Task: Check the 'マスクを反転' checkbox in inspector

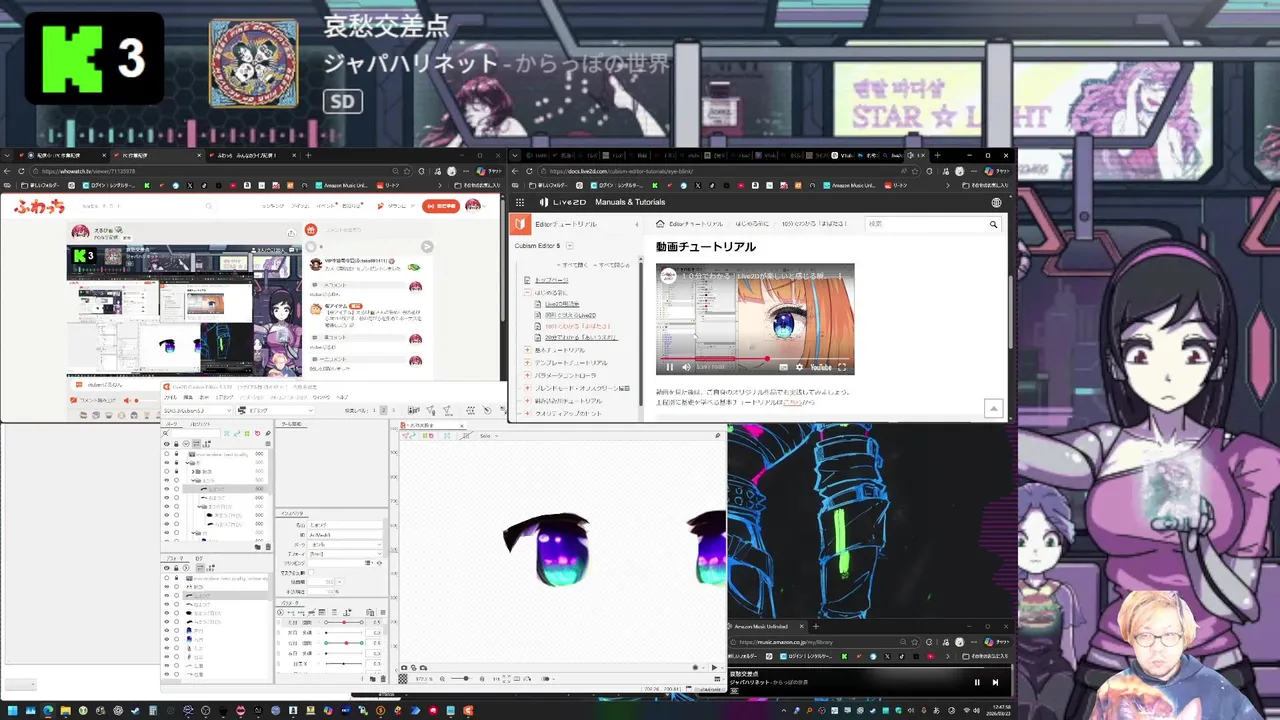Action: [311, 572]
